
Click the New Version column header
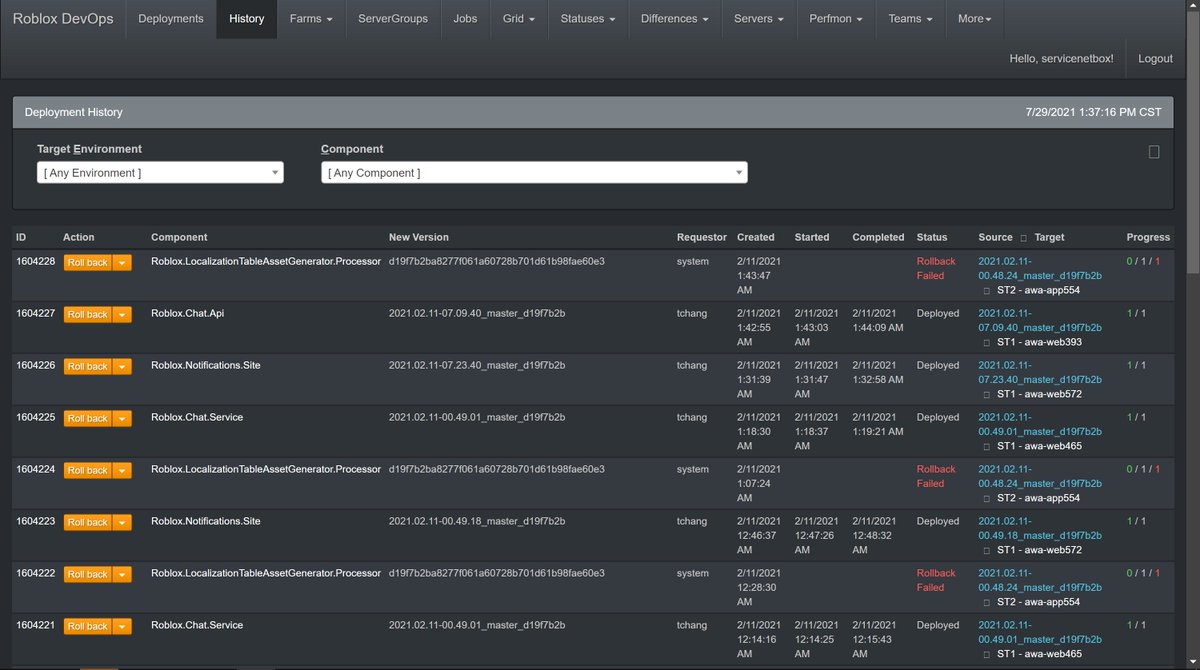pos(419,238)
